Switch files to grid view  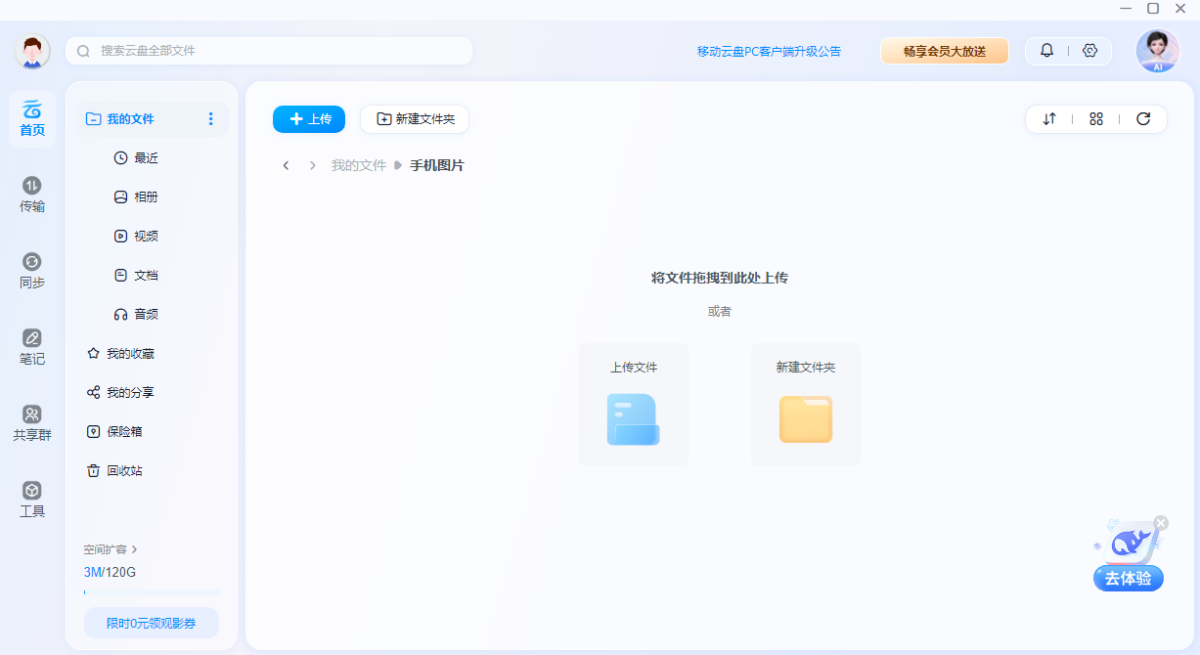pos(1096,118)
